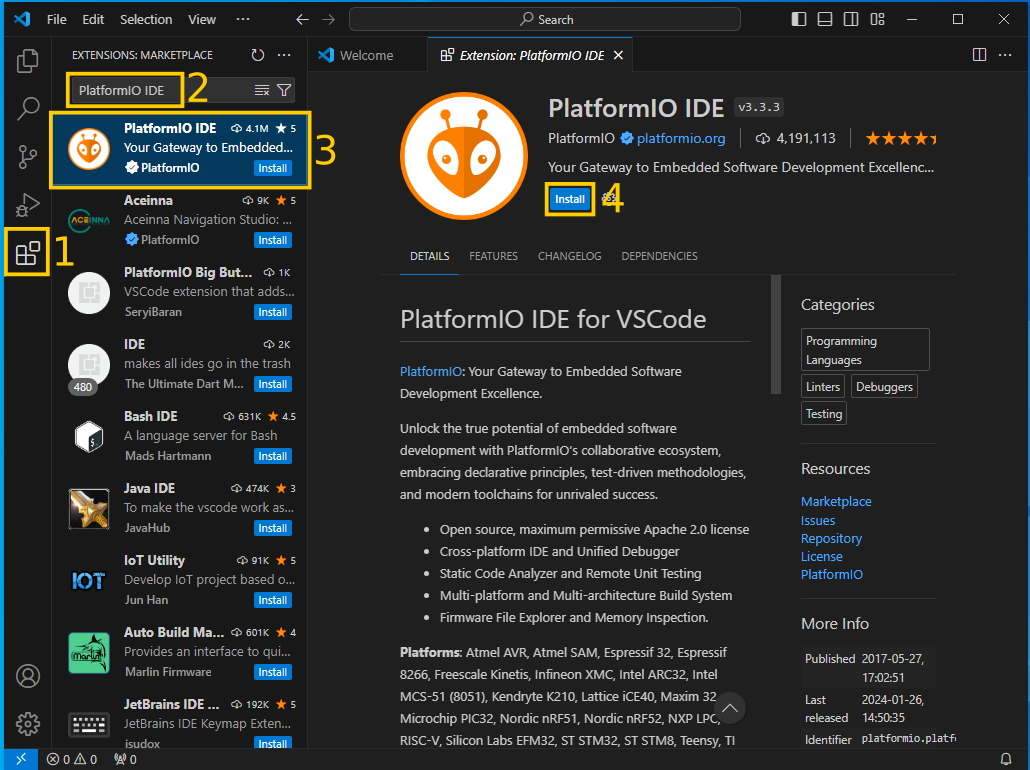Toggle the primary side bar layout icon

(799, 19)
